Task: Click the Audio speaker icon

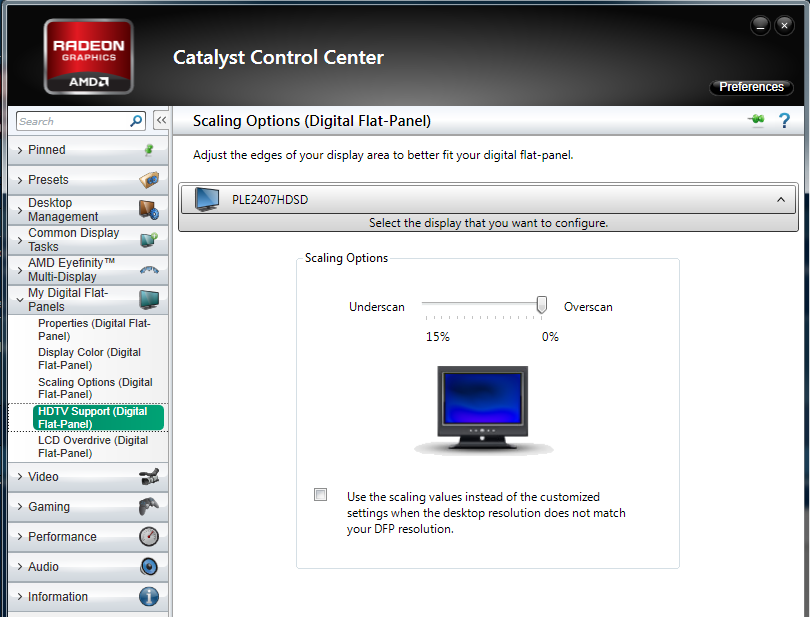Action: point(149,567)
